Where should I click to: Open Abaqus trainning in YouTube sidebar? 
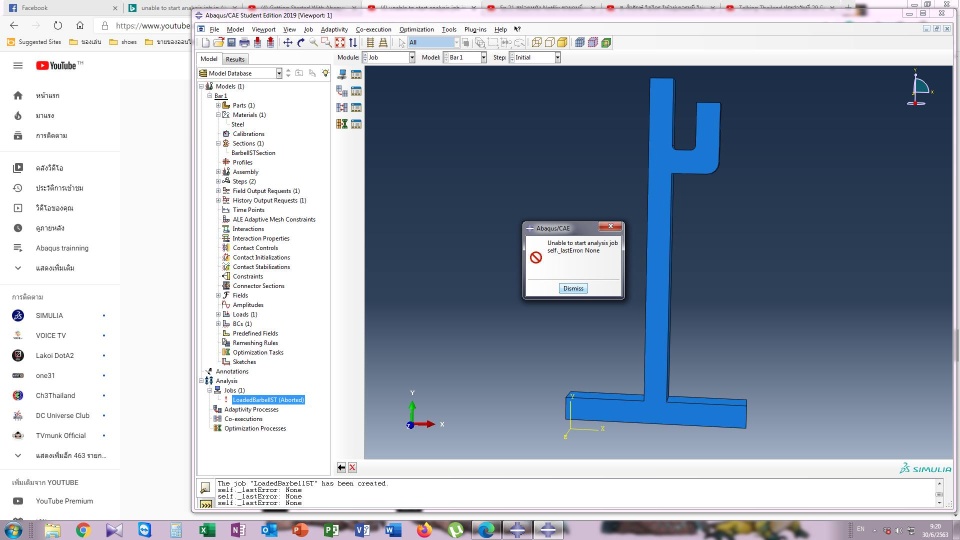pyautogui.click(x=62, y=248)
